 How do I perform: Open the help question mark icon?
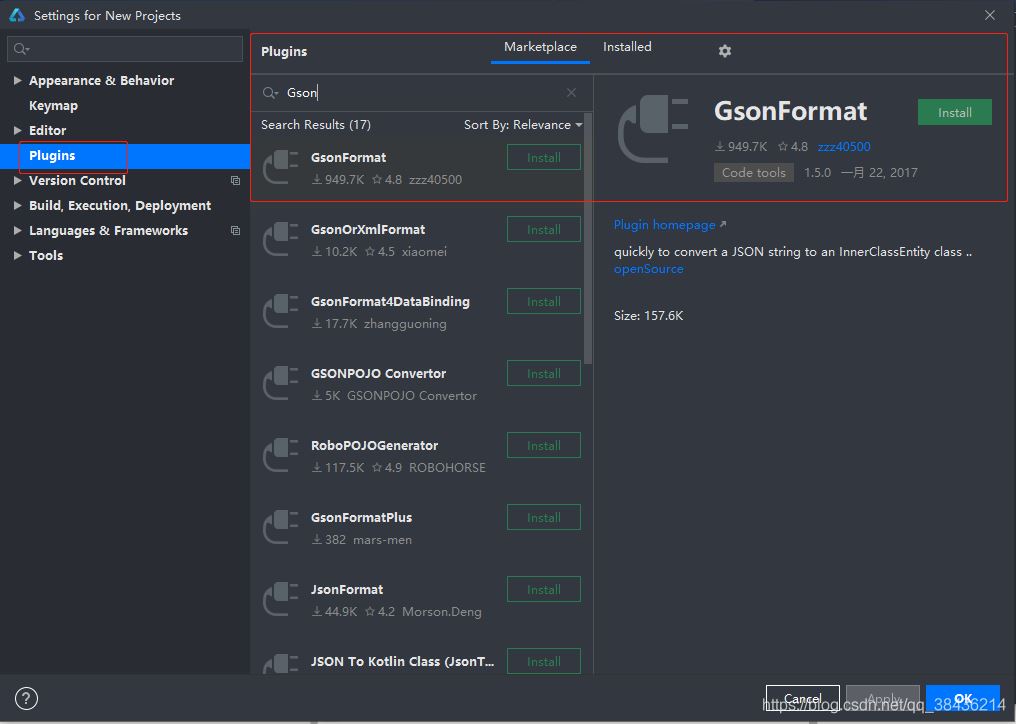tap(26, 698)
